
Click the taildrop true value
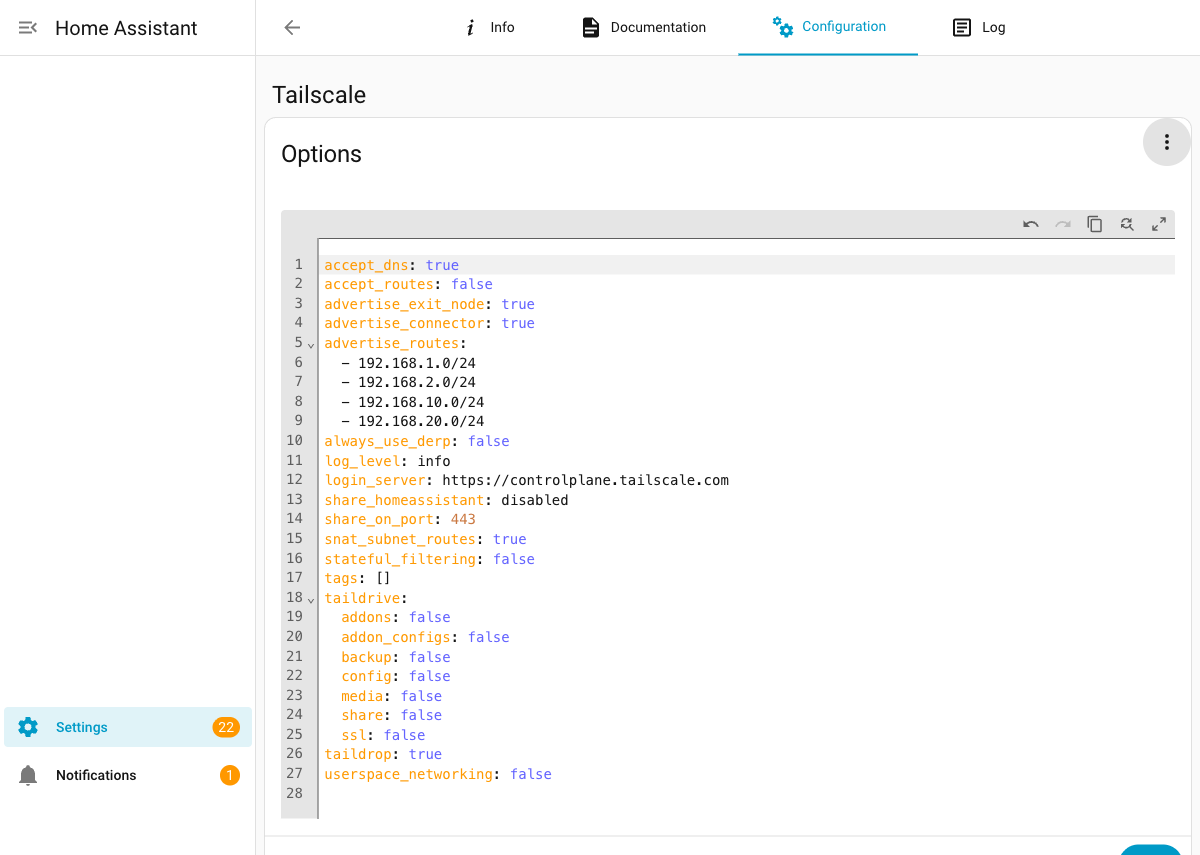426,754
